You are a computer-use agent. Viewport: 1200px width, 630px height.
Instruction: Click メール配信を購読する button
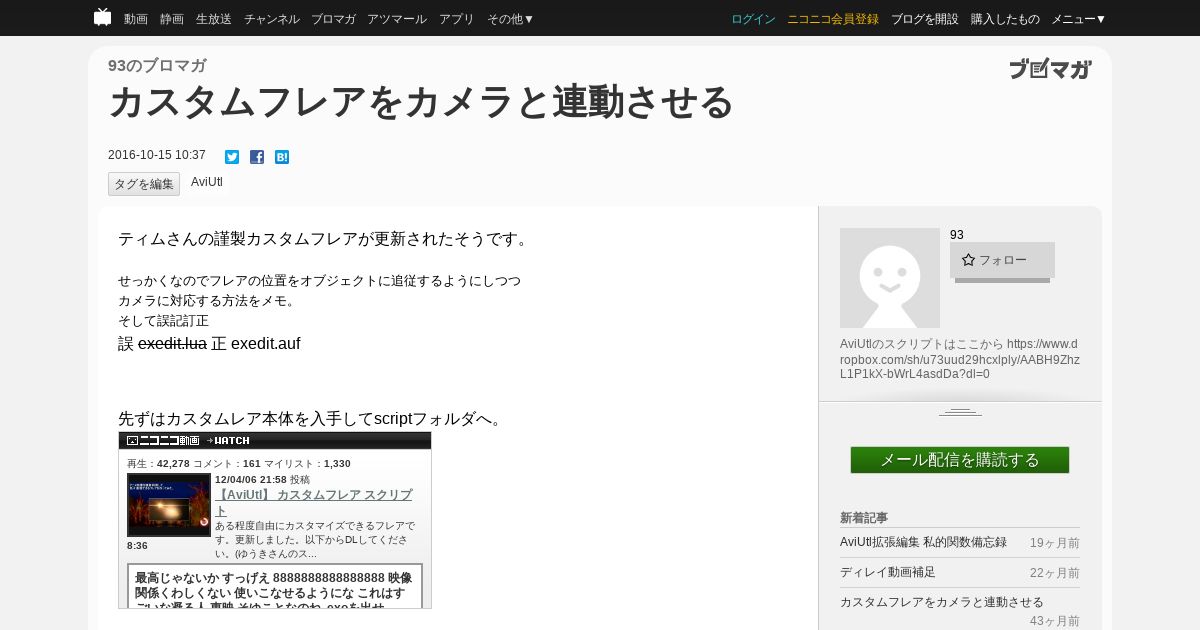click(x=960, y=460)
